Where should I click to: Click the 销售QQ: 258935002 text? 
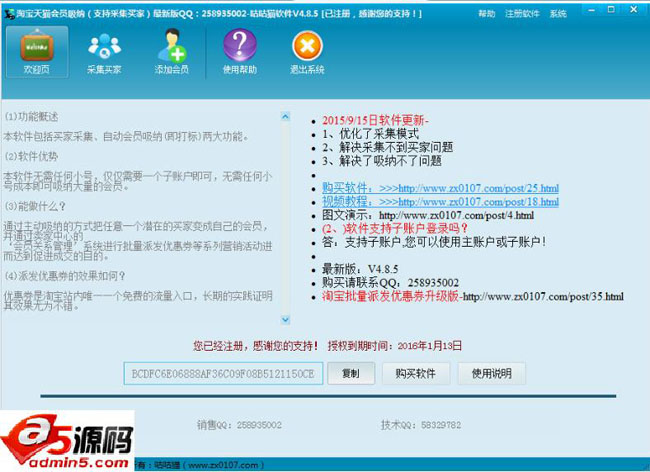coord(239,425)
